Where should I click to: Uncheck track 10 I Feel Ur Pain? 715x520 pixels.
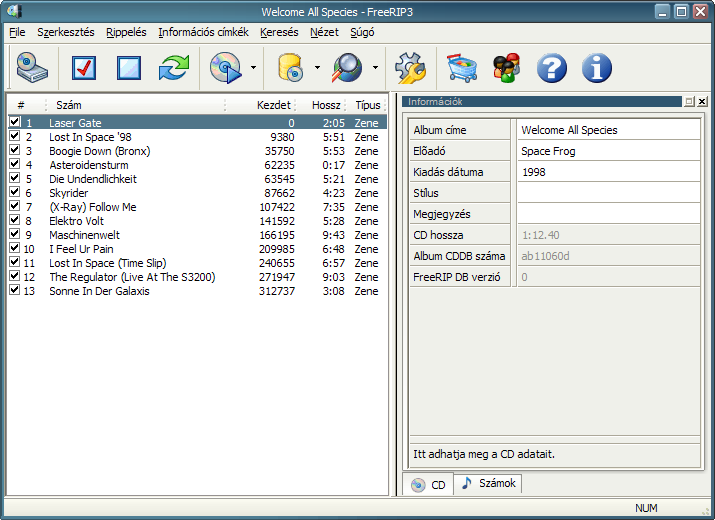pos(15,248)
